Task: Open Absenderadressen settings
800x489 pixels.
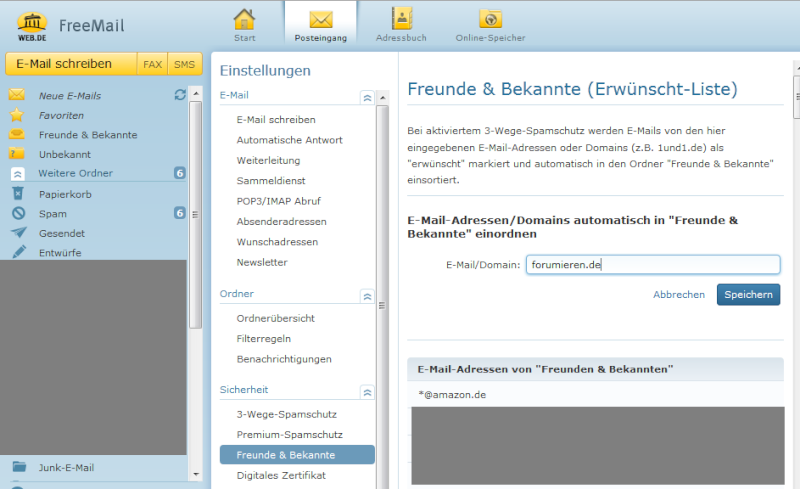Action: 282,222
